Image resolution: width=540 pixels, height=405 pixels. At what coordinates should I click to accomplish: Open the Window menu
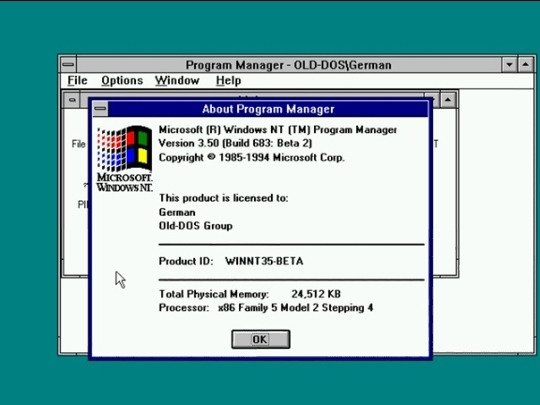177,81
